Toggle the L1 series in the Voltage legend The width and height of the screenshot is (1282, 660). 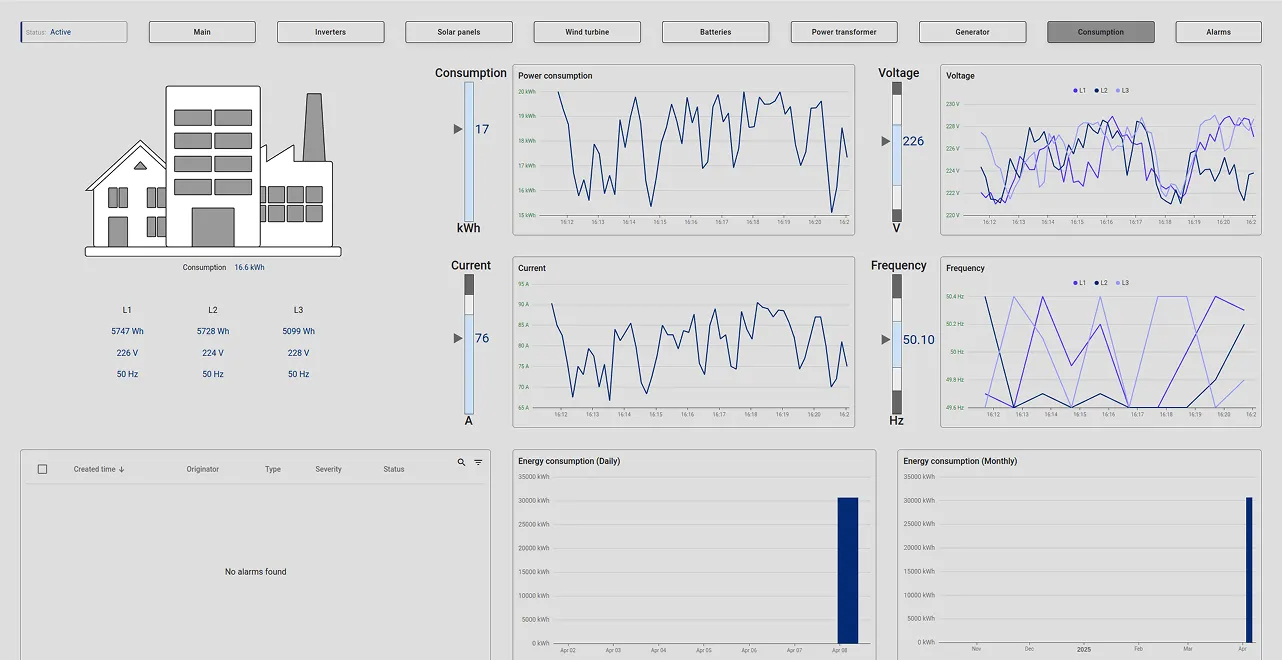pyautogui.click(x=1076, y=90)
